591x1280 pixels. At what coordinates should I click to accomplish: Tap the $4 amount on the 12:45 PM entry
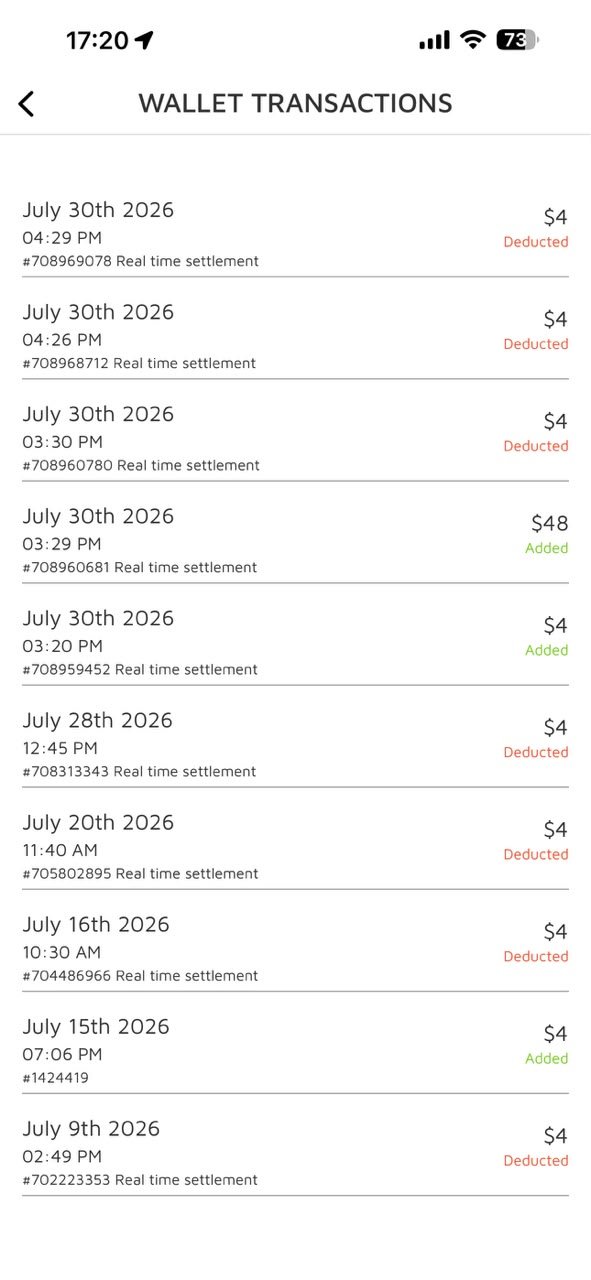(x=556, y=728)
